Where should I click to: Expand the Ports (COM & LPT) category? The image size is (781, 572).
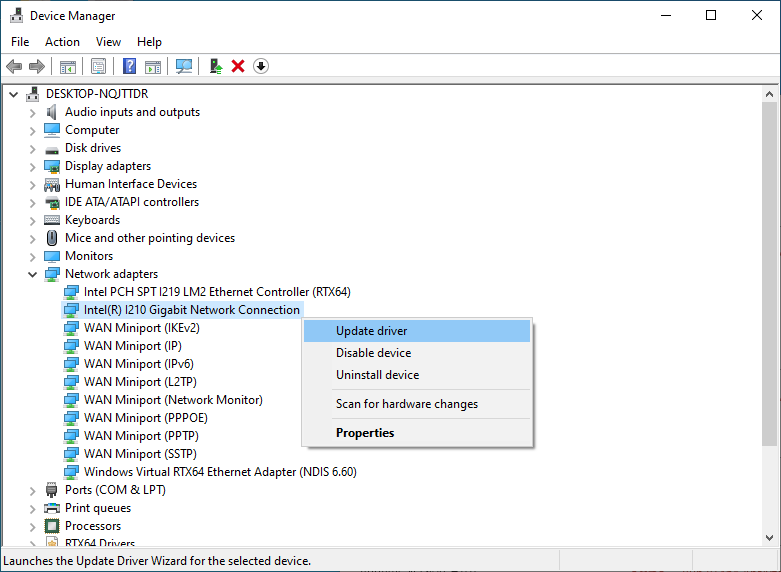[x=32, y=490]
